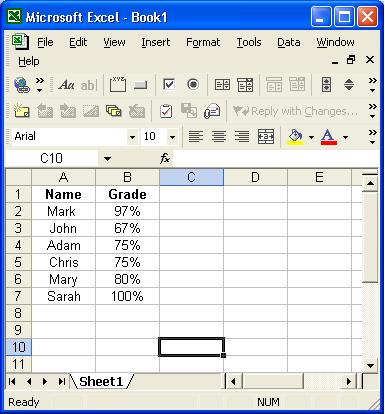
Task: Click horizontal scrollbar left arrow
Action: point(233,381)
